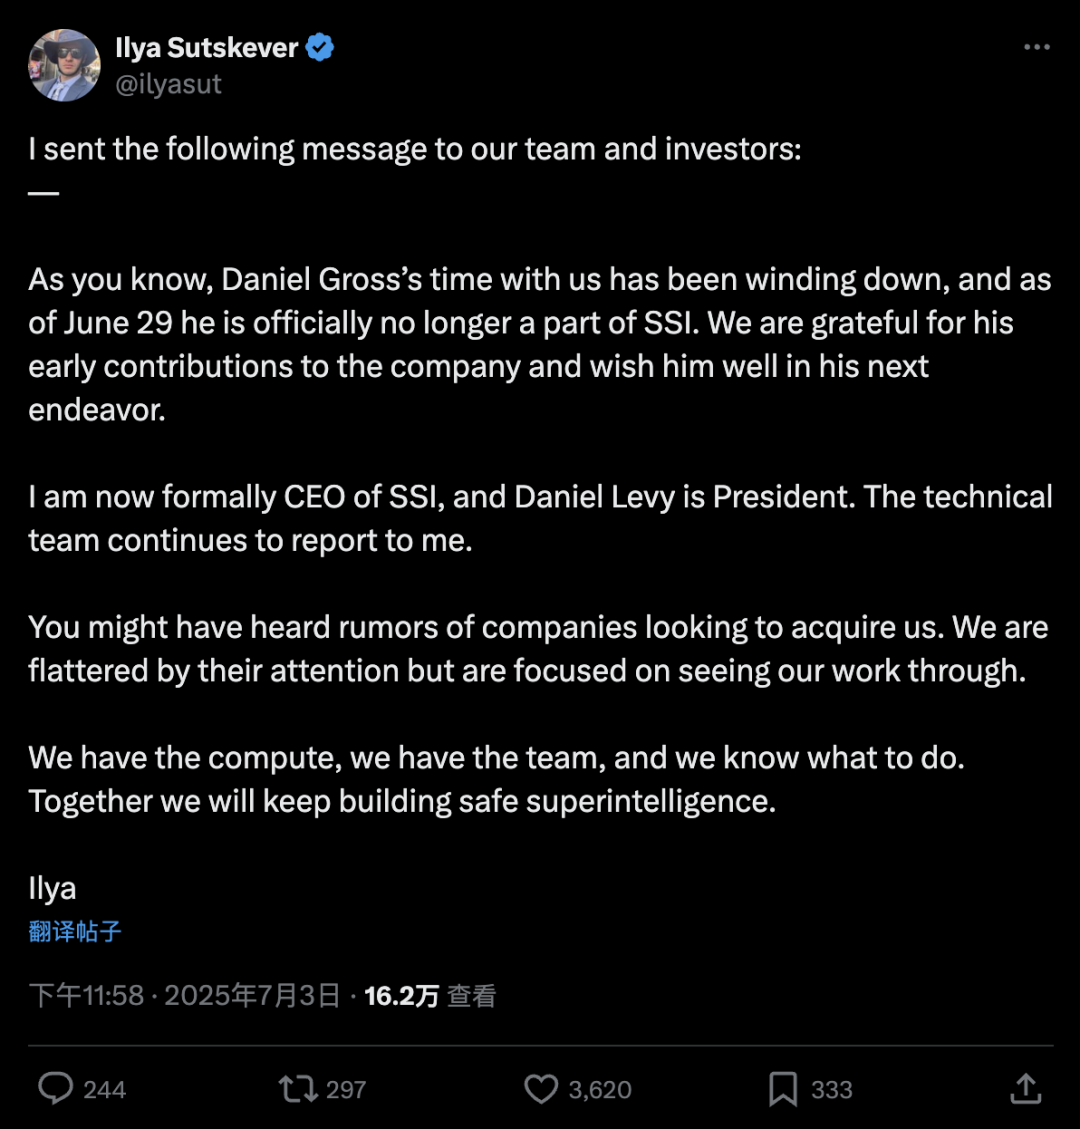This screenshot has height=1129, width=1080.
Task: Click the 下午11:58 post timestamp
Action: pos(86,996)
